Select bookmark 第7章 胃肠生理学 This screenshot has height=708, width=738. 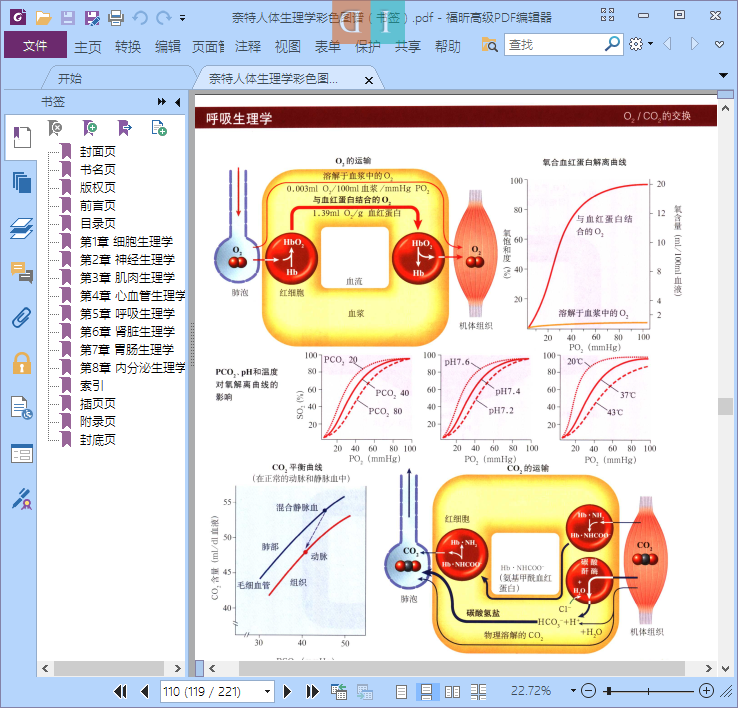tap(127, 349)
